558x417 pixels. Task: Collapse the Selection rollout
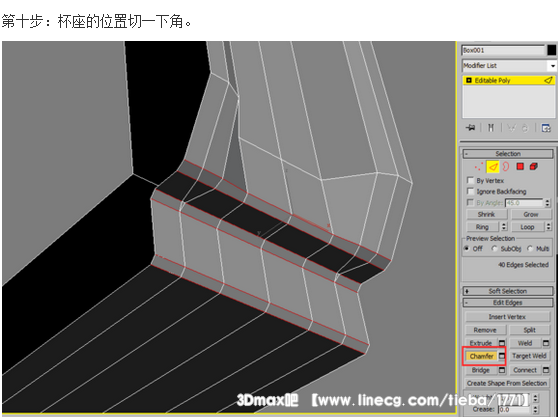(508, 154)
